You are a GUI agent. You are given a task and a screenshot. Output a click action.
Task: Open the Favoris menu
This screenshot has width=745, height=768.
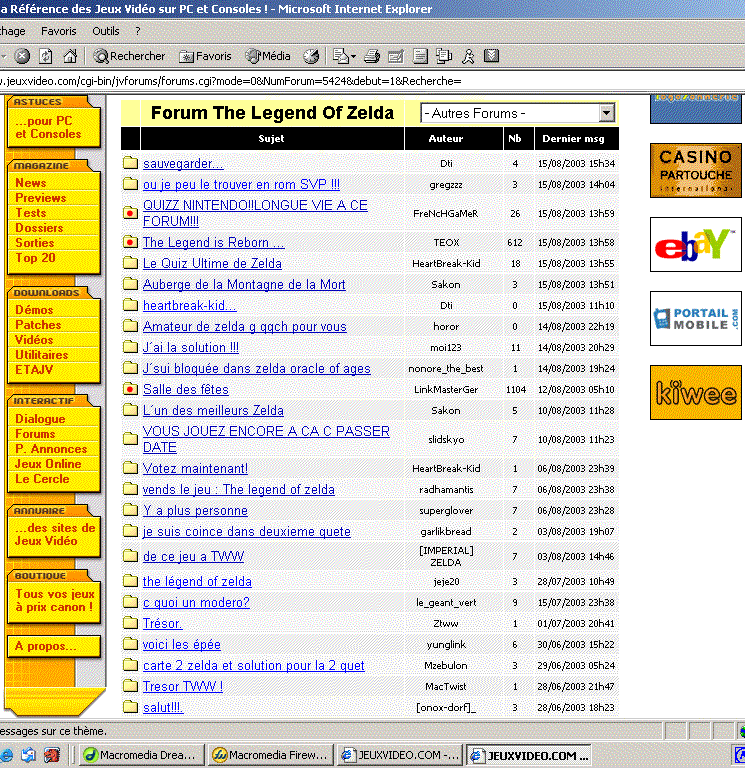coord(59,31)
